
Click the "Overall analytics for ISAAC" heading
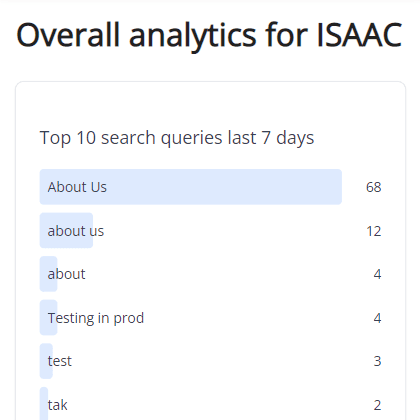point(209,35)
